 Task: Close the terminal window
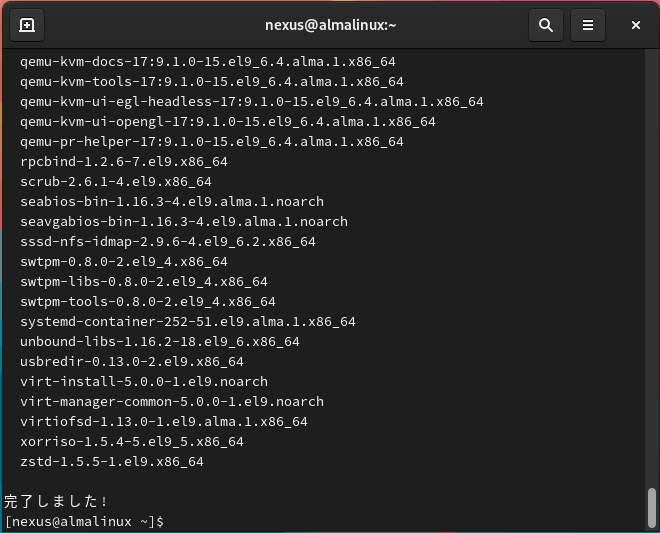635,25
